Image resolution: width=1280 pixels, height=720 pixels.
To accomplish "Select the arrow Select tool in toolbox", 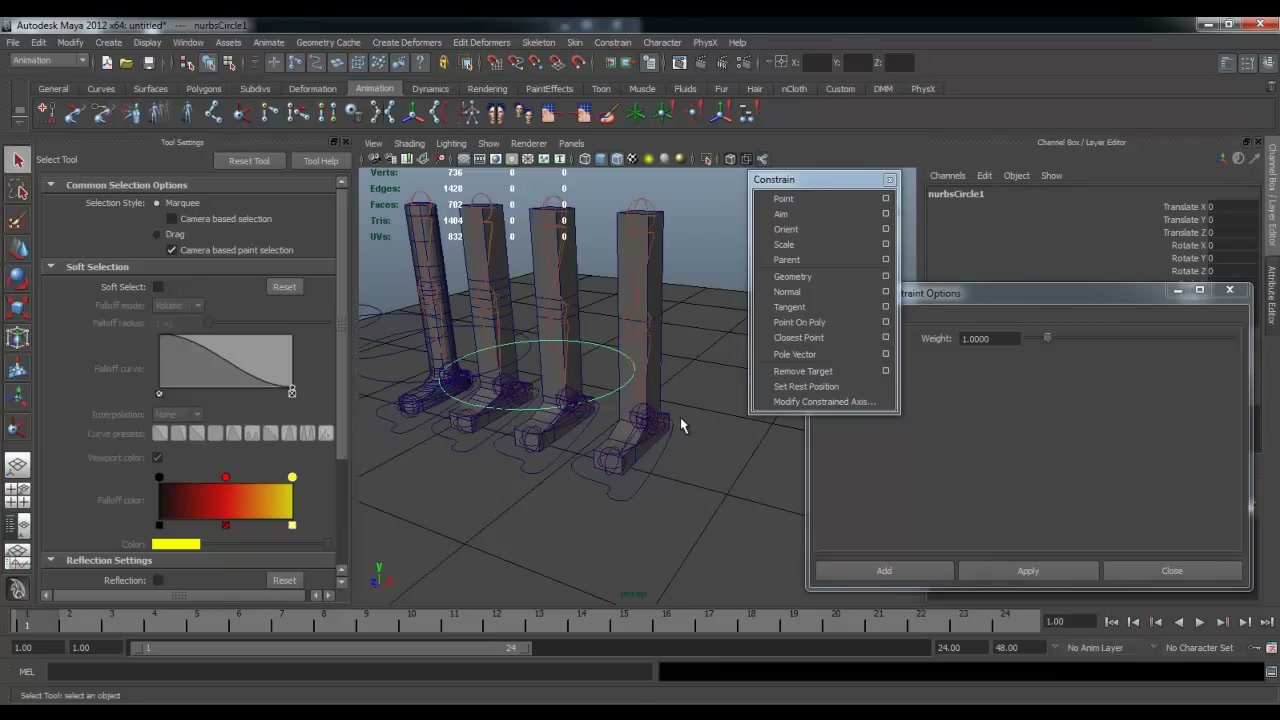I will (x=18, y=160).
